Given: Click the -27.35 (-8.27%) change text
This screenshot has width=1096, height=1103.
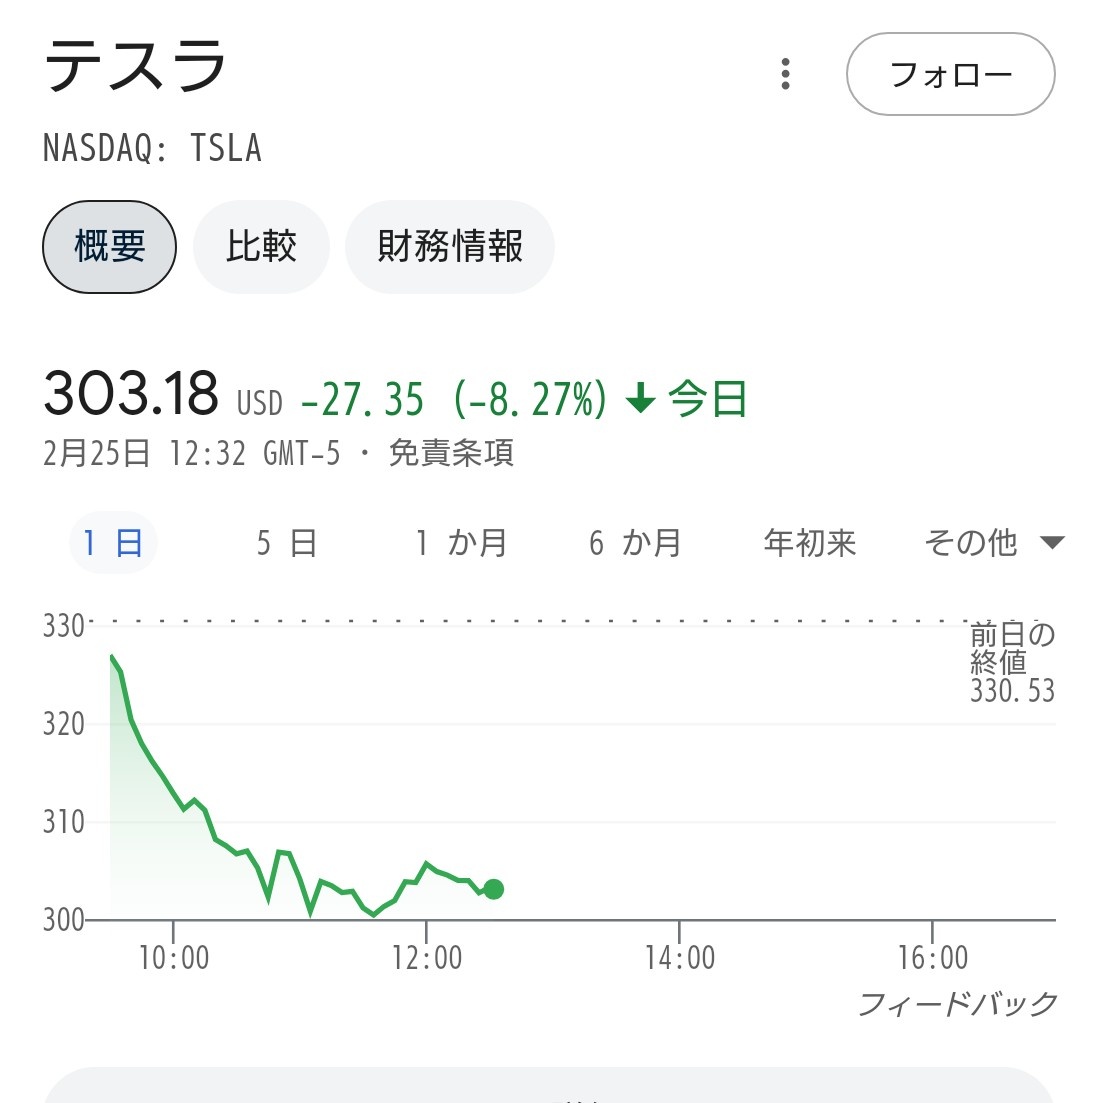Looking at the screenshot, I should tap(453, 400).
